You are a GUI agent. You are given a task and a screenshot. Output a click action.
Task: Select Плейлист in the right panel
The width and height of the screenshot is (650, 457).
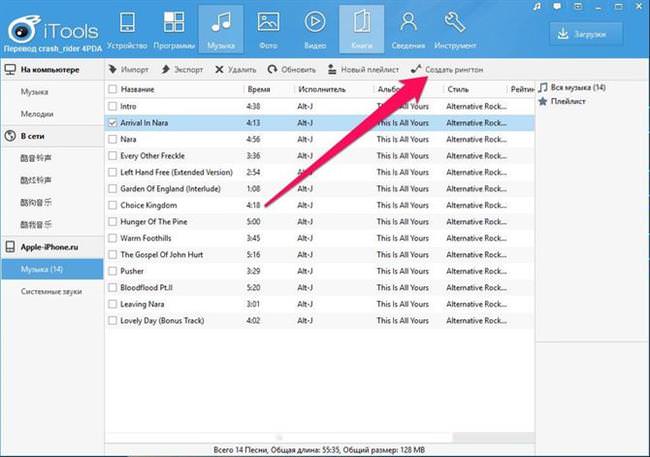[x=562, y=101]
